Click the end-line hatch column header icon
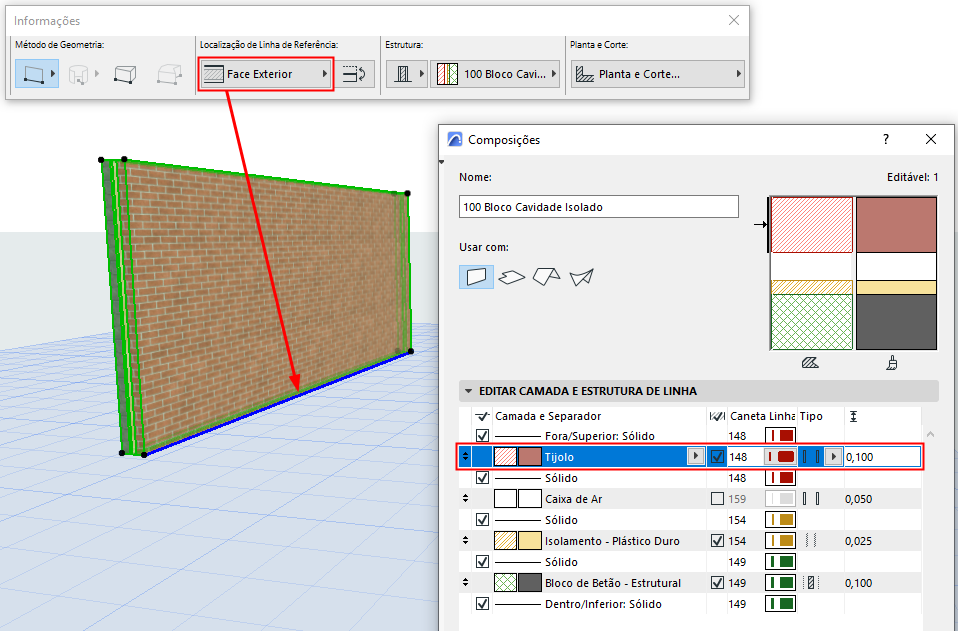958x631 pixels. [x=717, y=416]
